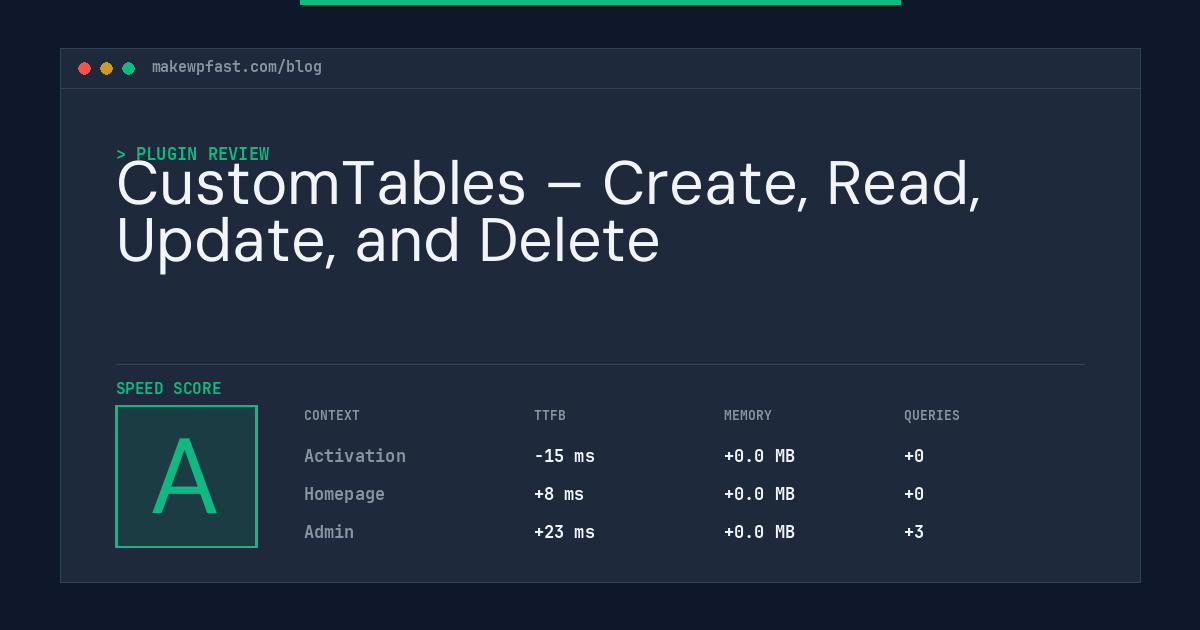Select the Activation row label
The width and height of the screenshot is (1200, 630).
[x=355, y=456]
